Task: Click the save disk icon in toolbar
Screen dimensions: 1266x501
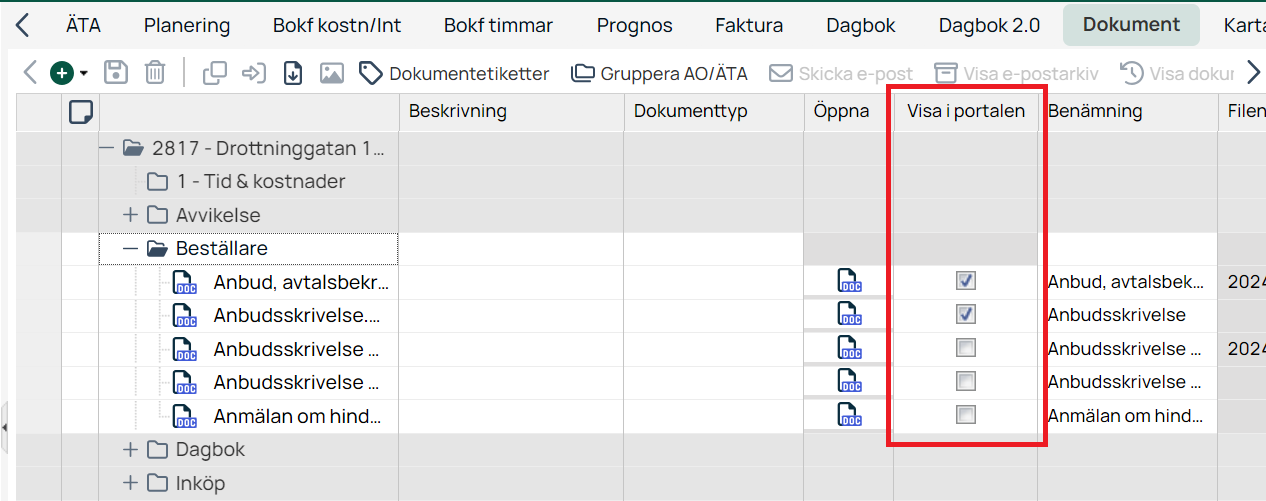Action: [116, 73]
